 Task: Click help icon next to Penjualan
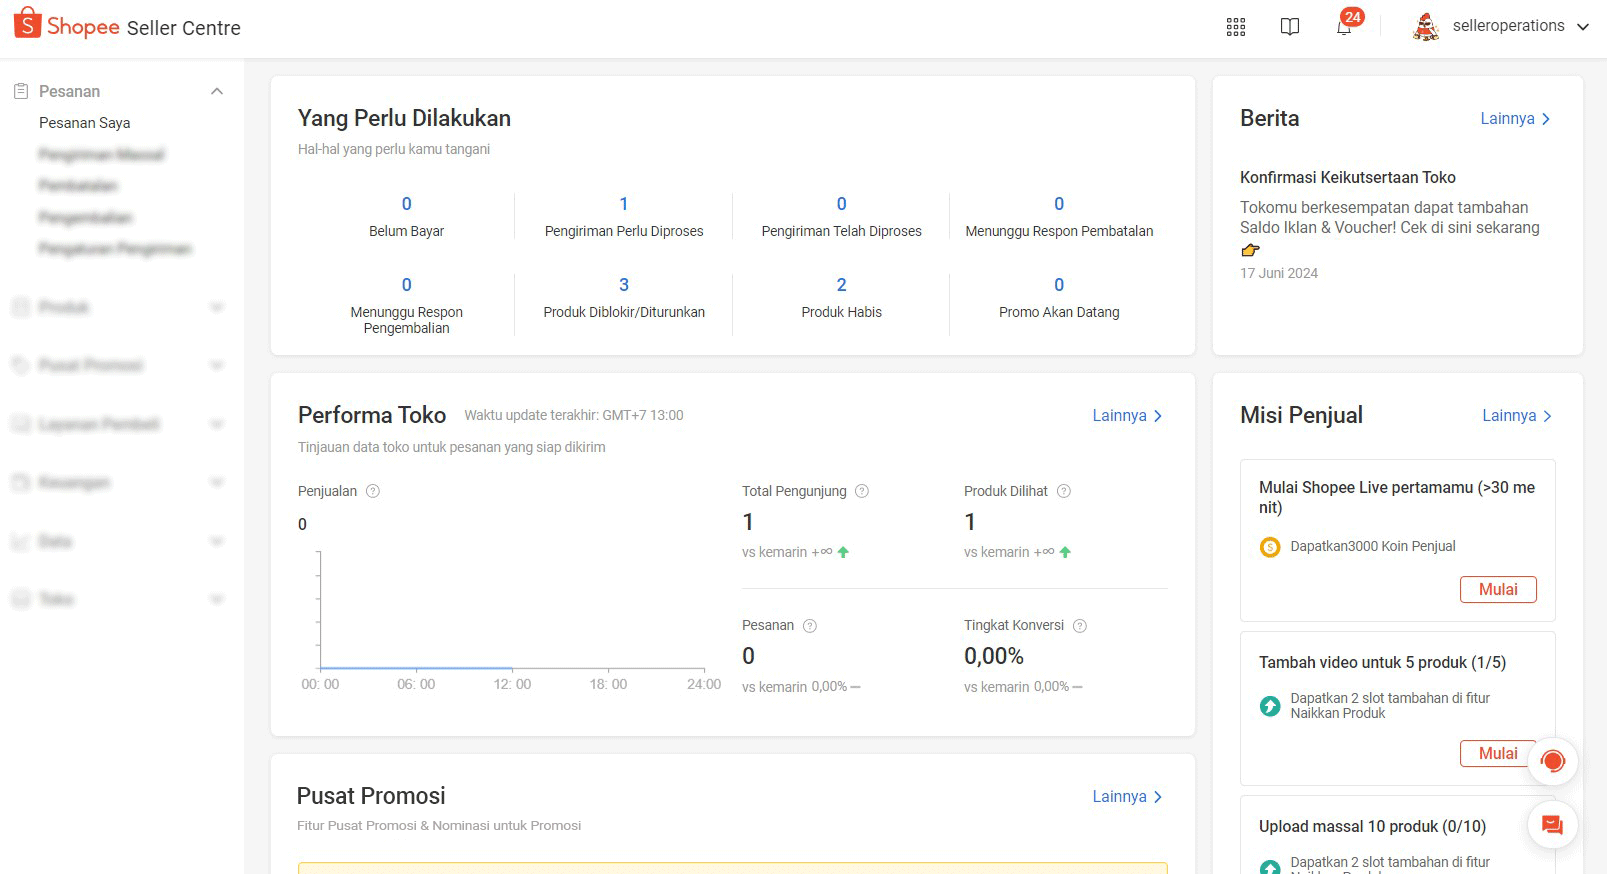click(x=373, y=491)
